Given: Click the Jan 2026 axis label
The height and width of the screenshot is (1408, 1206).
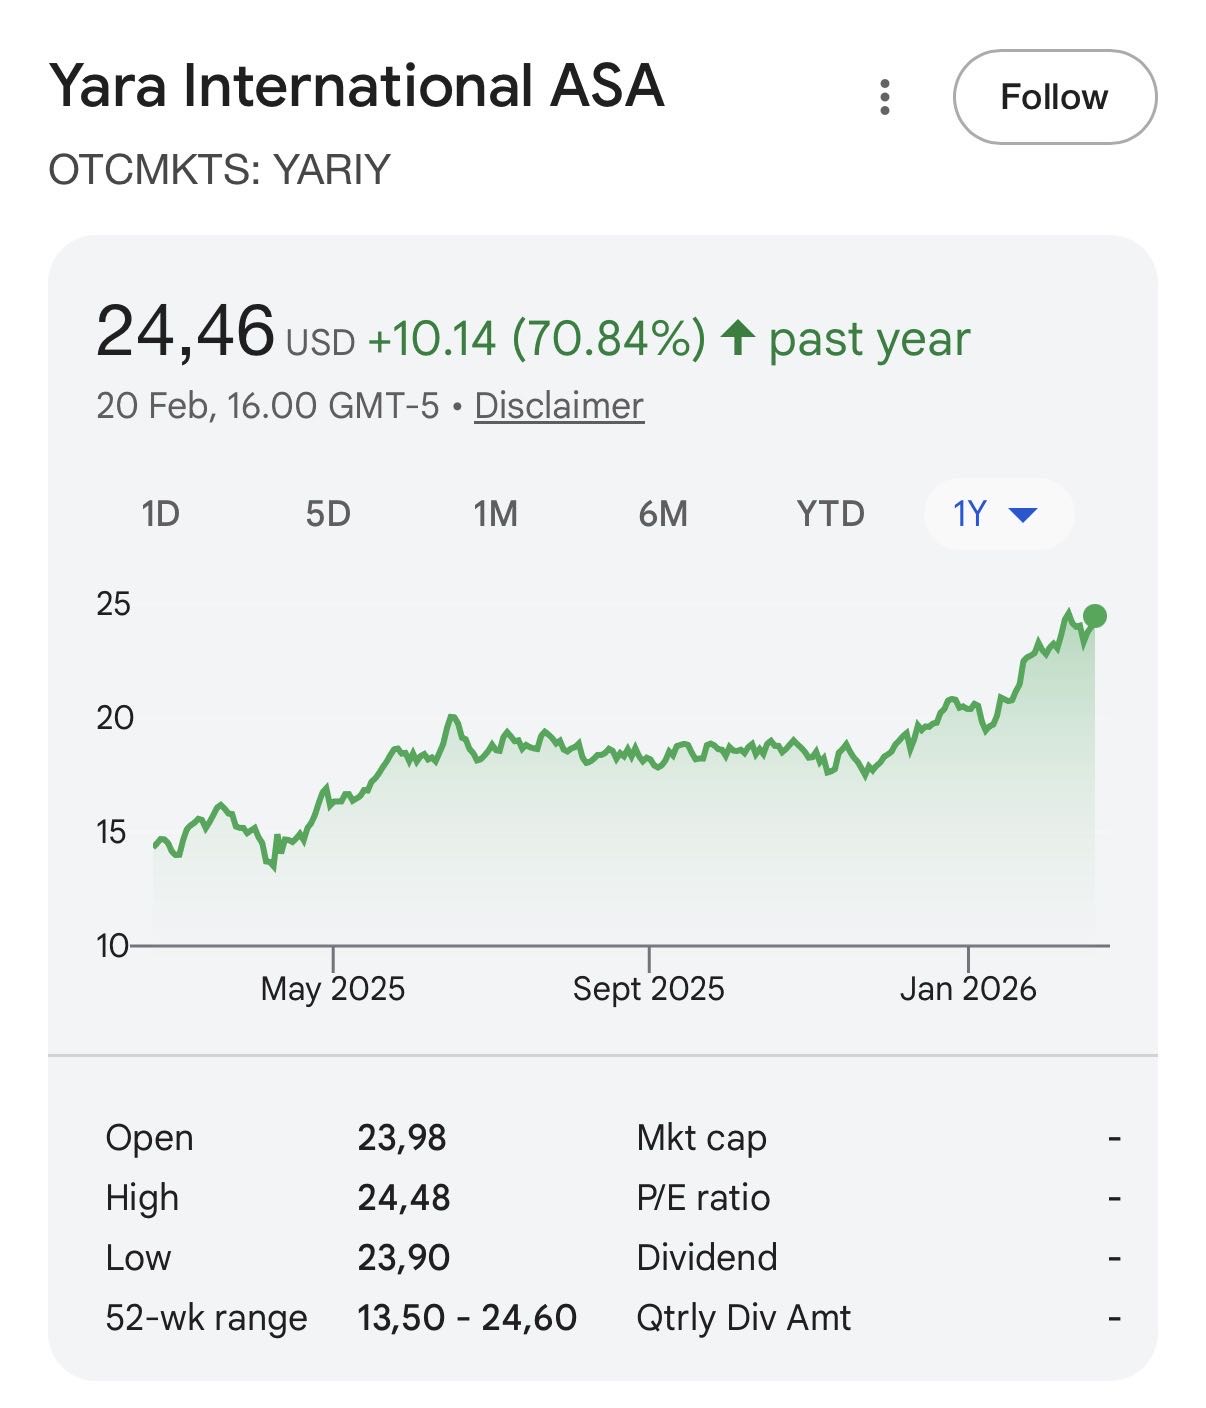Looking at the screenshot, I should pyautogui.click(x=967, y=989).
